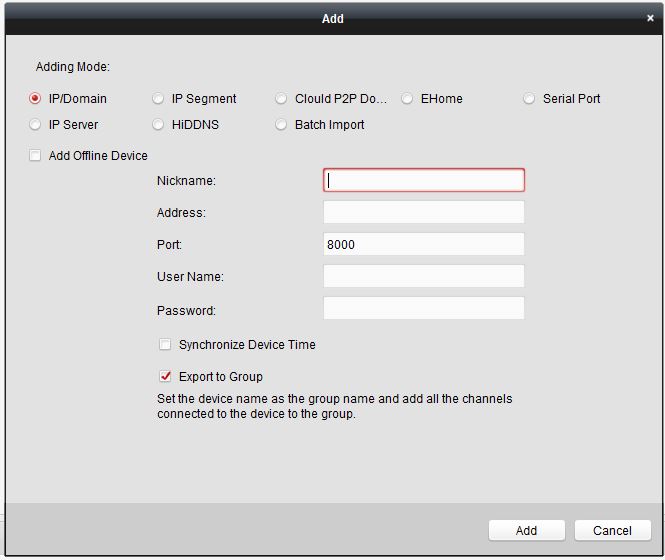Select the Serial Port option

pyautogui.click(x=530, y=99)
